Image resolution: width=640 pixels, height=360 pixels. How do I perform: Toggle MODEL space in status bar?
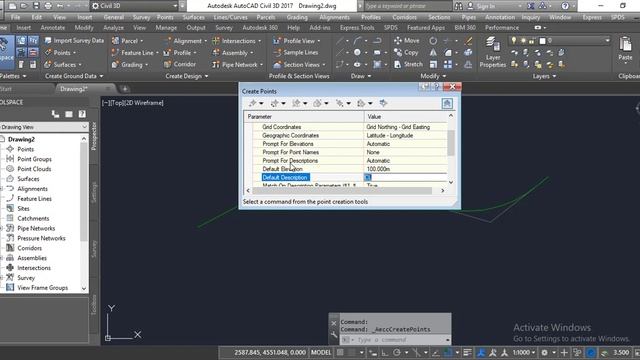click(x=321, y=352)
